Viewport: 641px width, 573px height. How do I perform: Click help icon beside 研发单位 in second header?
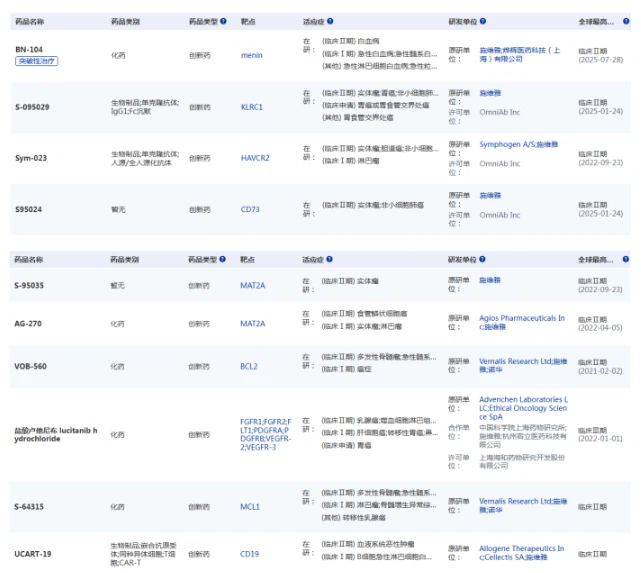click(x=484, y=259)
